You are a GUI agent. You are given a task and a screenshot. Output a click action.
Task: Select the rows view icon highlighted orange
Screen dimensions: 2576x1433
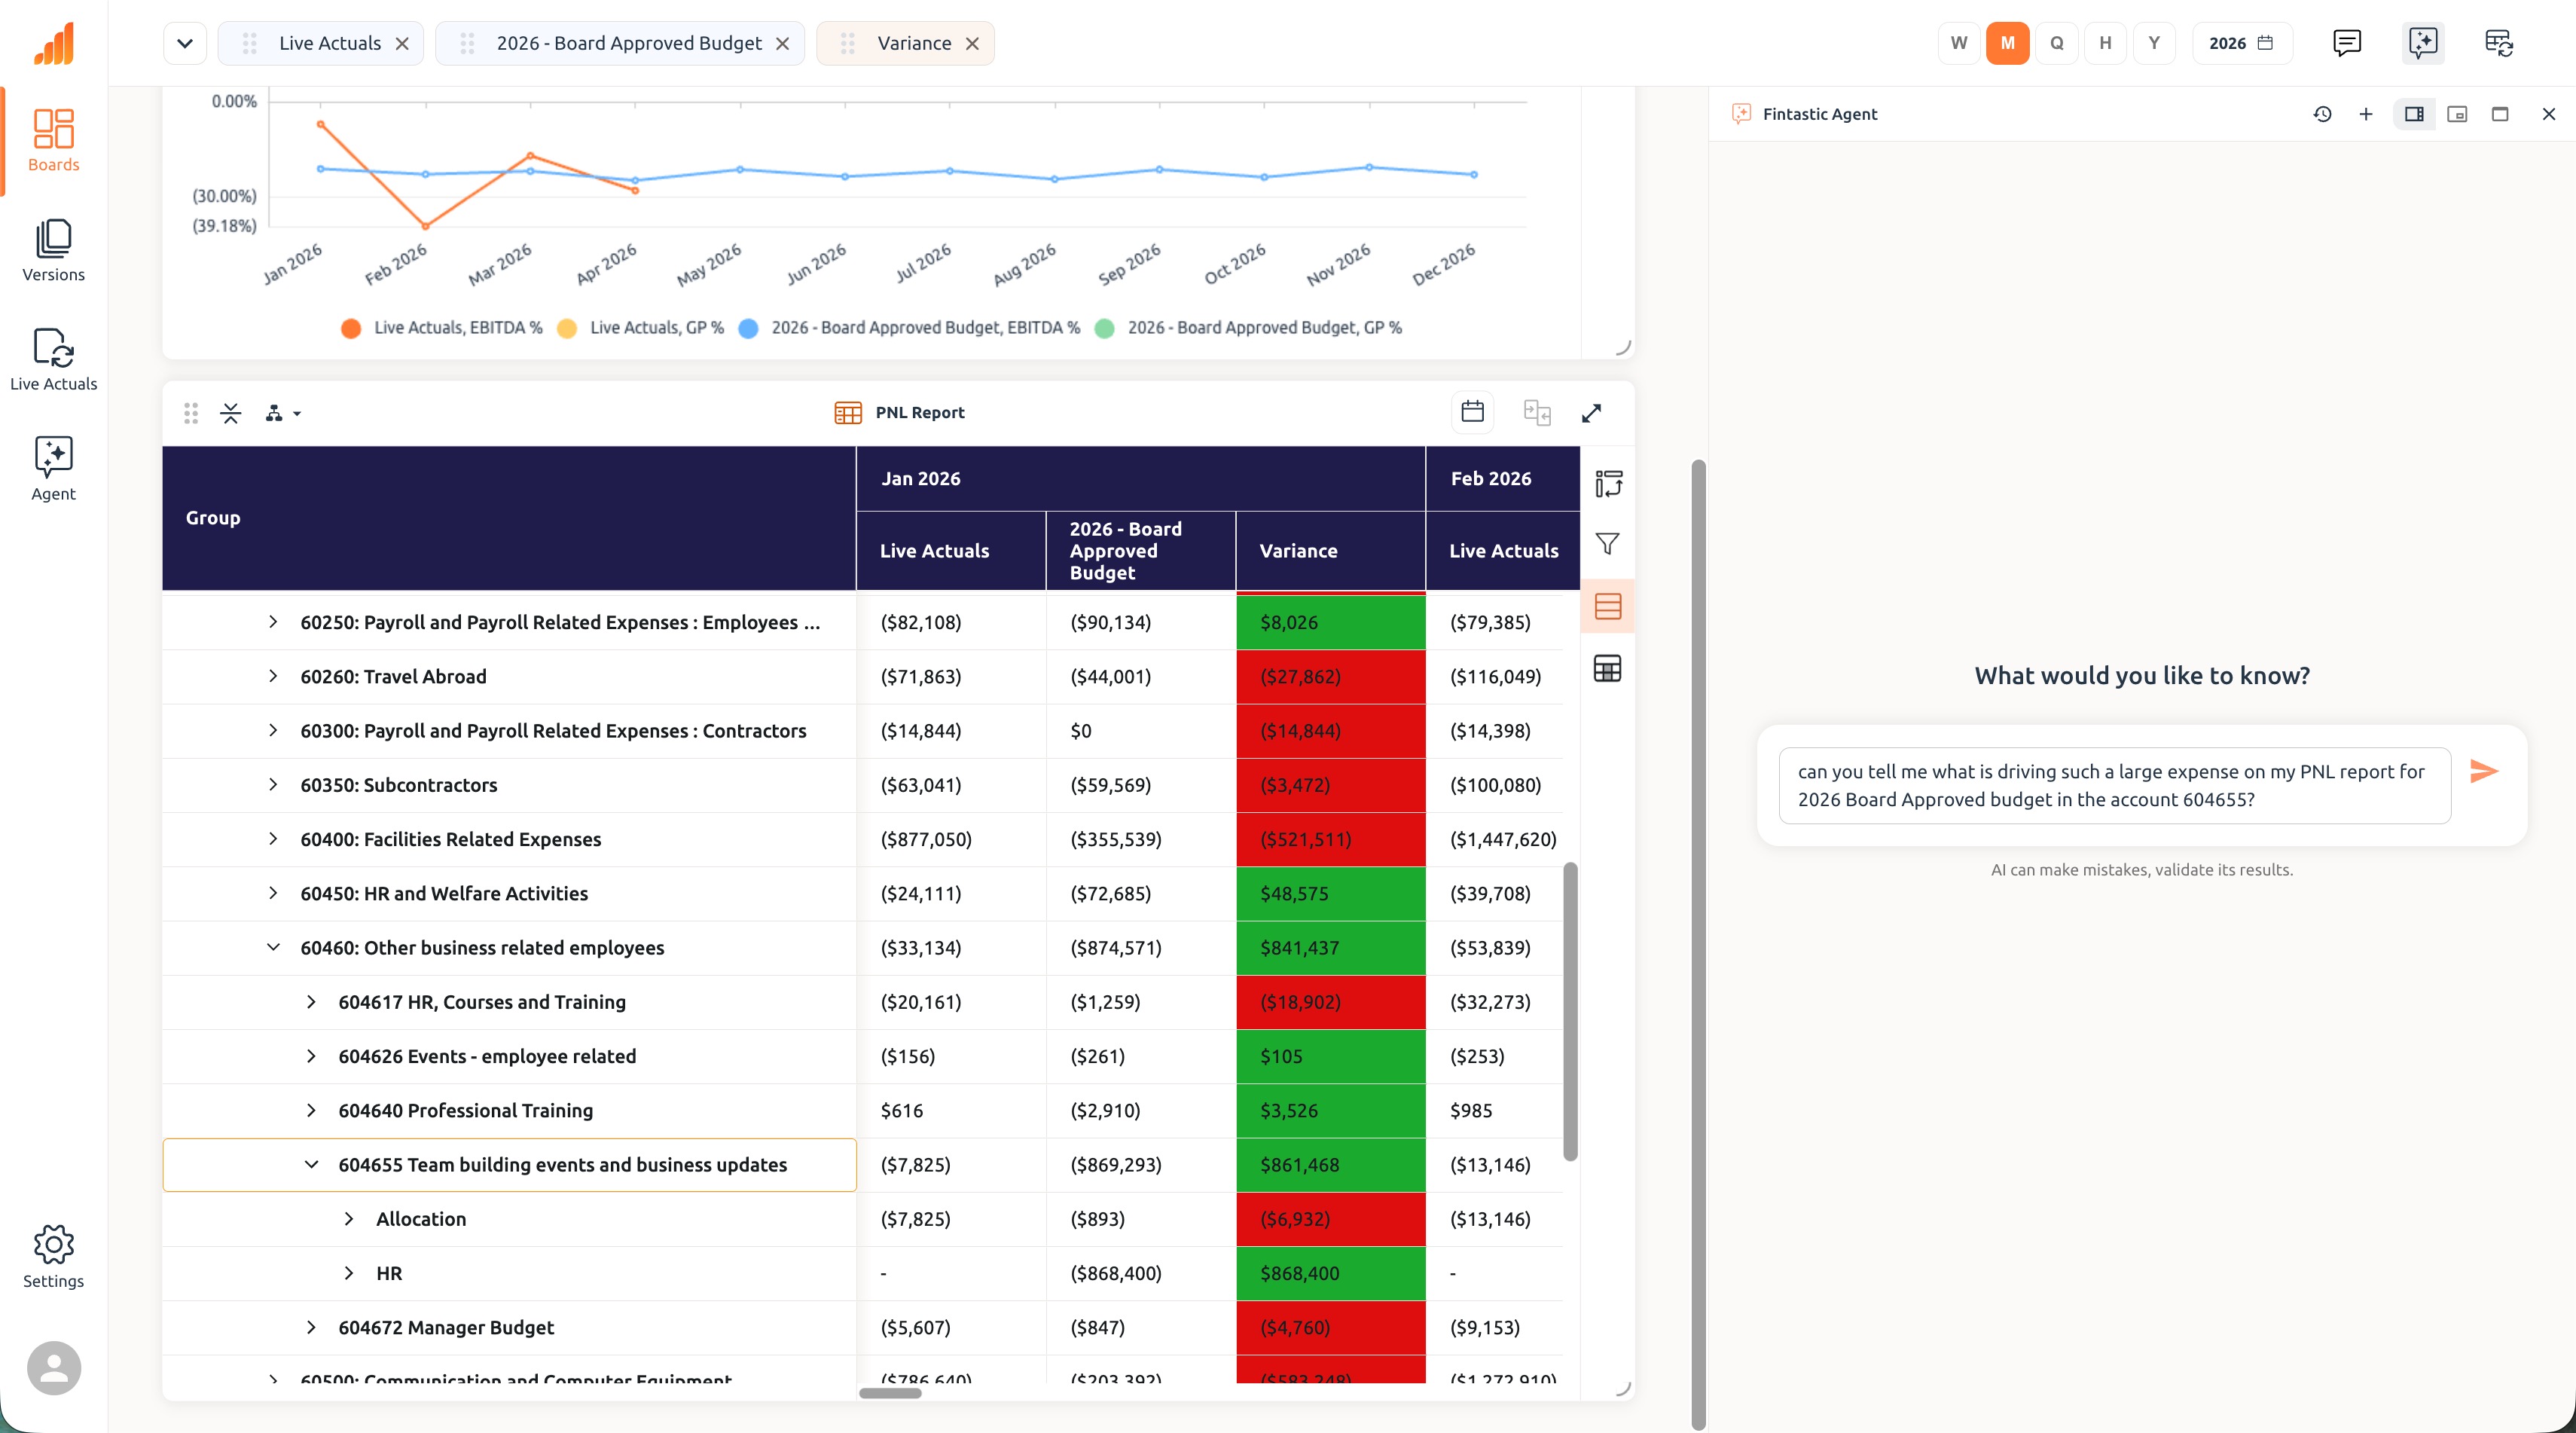point(1607,606)
